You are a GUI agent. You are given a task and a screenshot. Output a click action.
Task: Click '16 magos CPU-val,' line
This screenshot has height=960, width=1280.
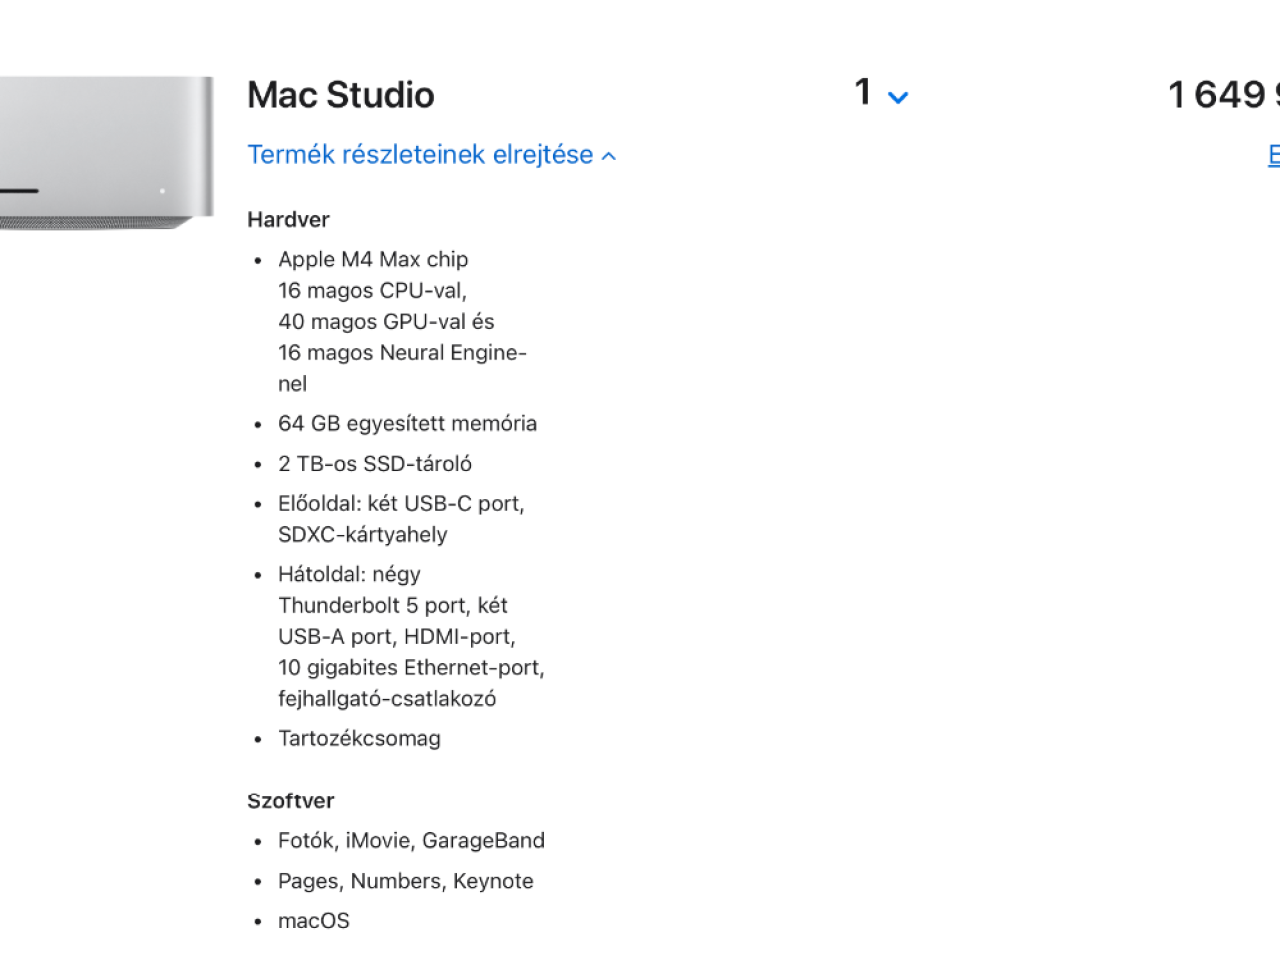(373, 290)
